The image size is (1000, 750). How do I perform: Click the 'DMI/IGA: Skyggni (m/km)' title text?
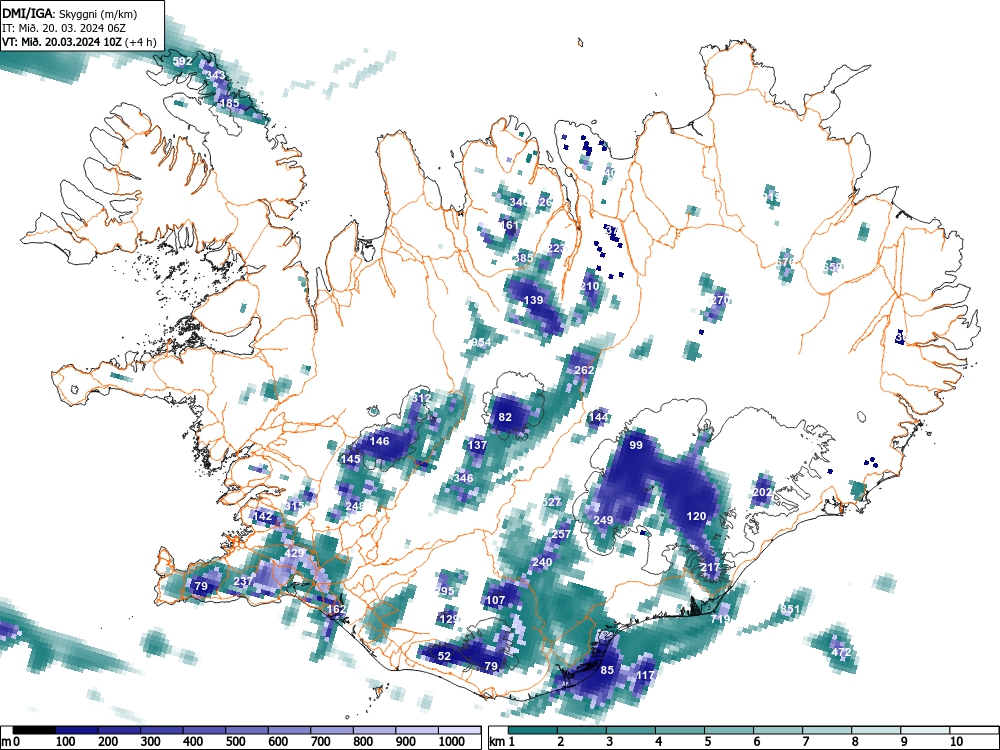(70, 14)
